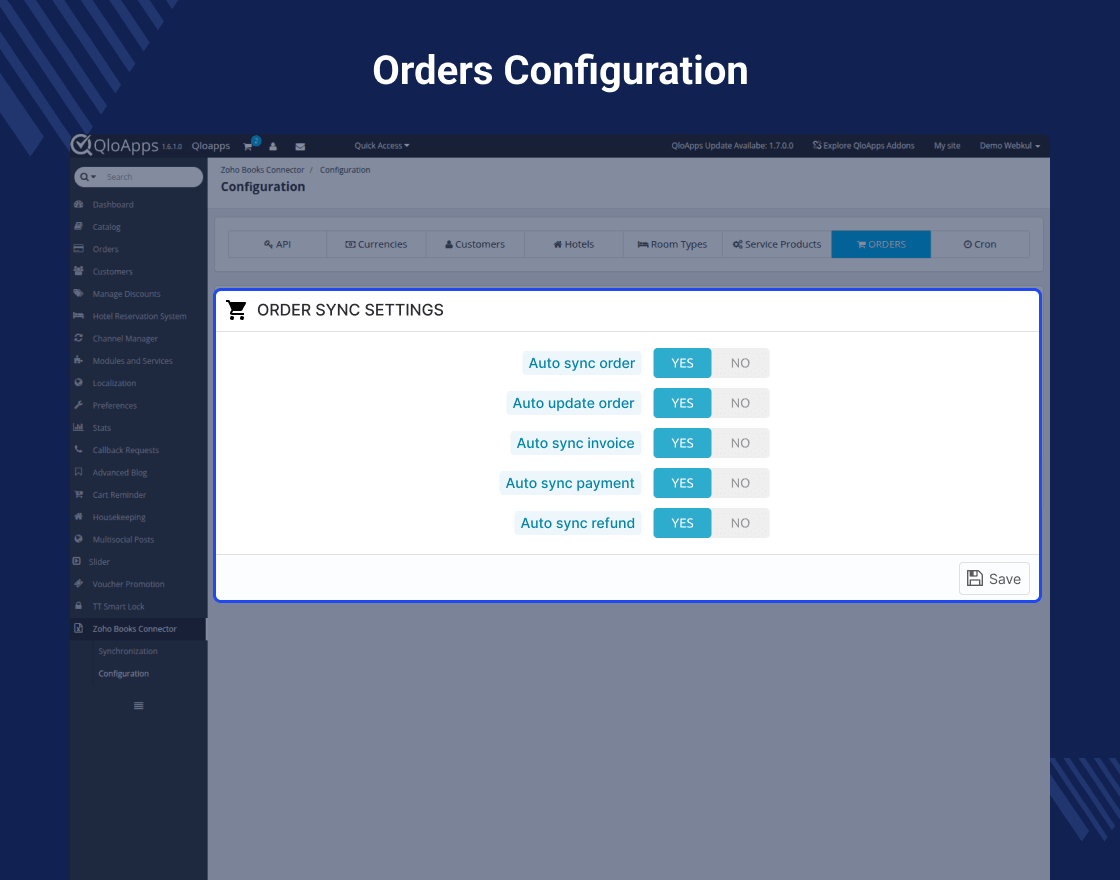This screenshot has width=1120, height=880.
Task: Switch to the Cron tab
Action: pyautogui.click(x=980, y=244)
